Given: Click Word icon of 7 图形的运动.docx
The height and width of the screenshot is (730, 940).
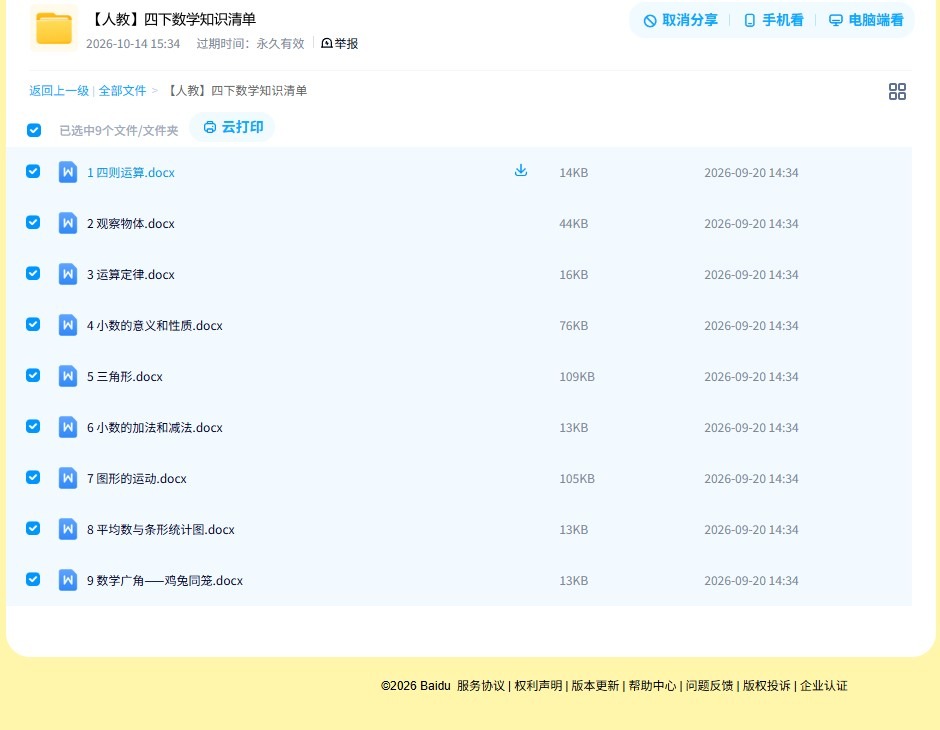Looking at the screenshot, I should pos(68,478).
